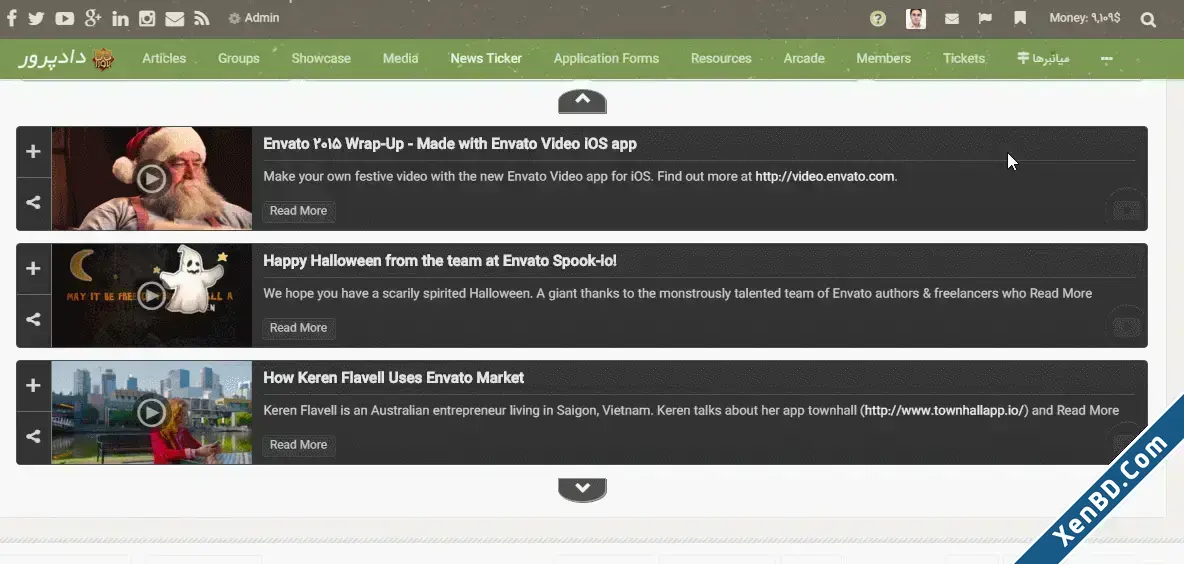Play the Santa Claus video thumbnail
Viewport: 1184px width, 564px height.
coord(151,178)
